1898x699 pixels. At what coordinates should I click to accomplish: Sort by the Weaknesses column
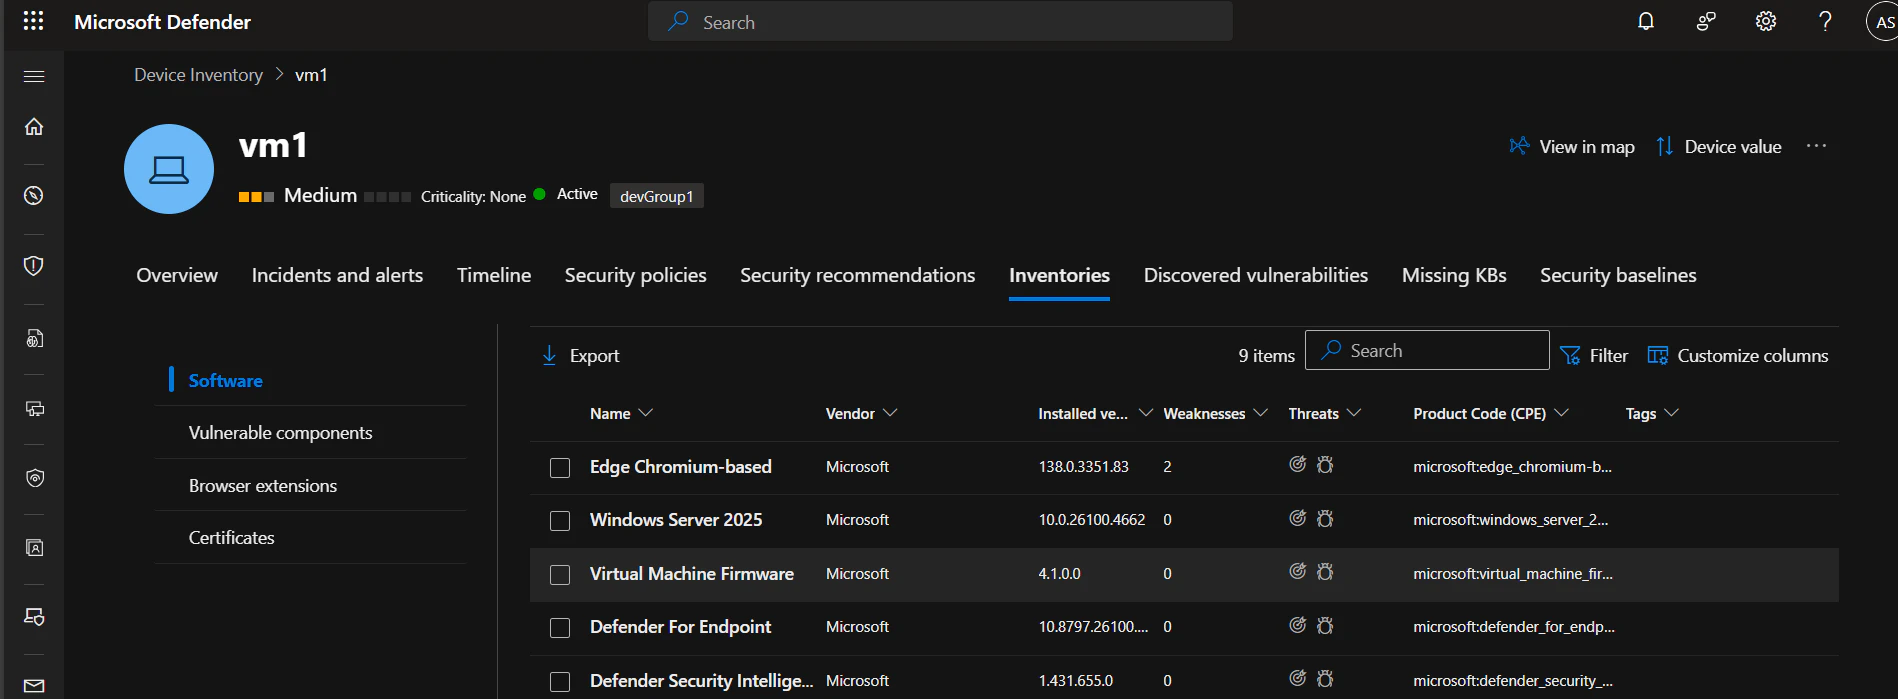[x=1215, y=413]
